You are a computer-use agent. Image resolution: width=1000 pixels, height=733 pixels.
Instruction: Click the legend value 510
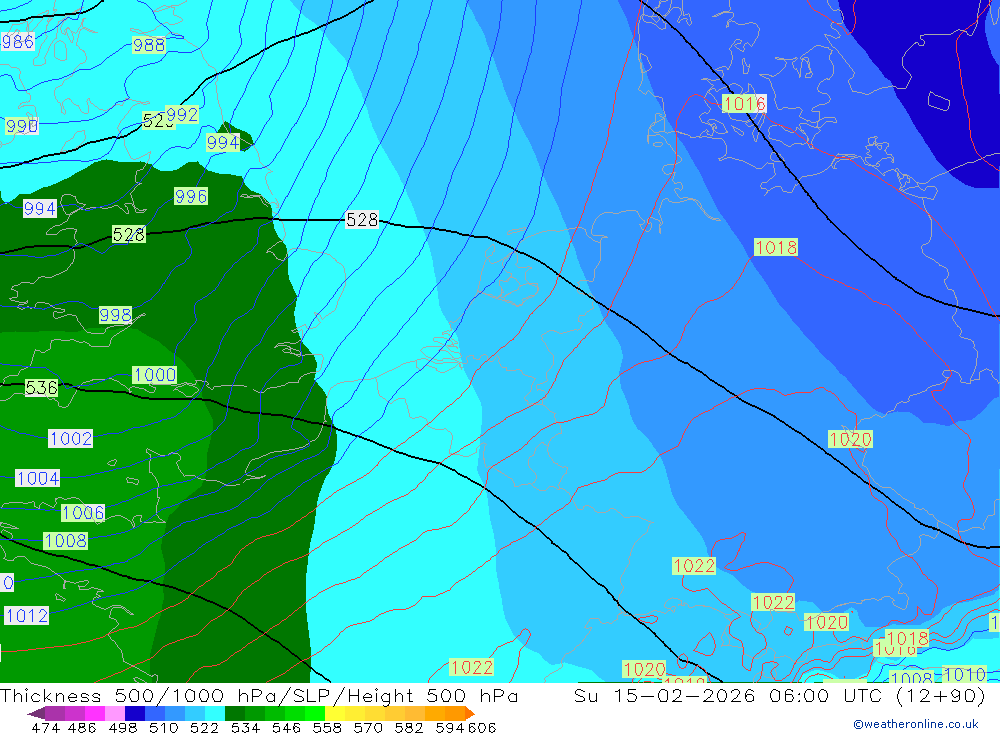click(163, 728)
